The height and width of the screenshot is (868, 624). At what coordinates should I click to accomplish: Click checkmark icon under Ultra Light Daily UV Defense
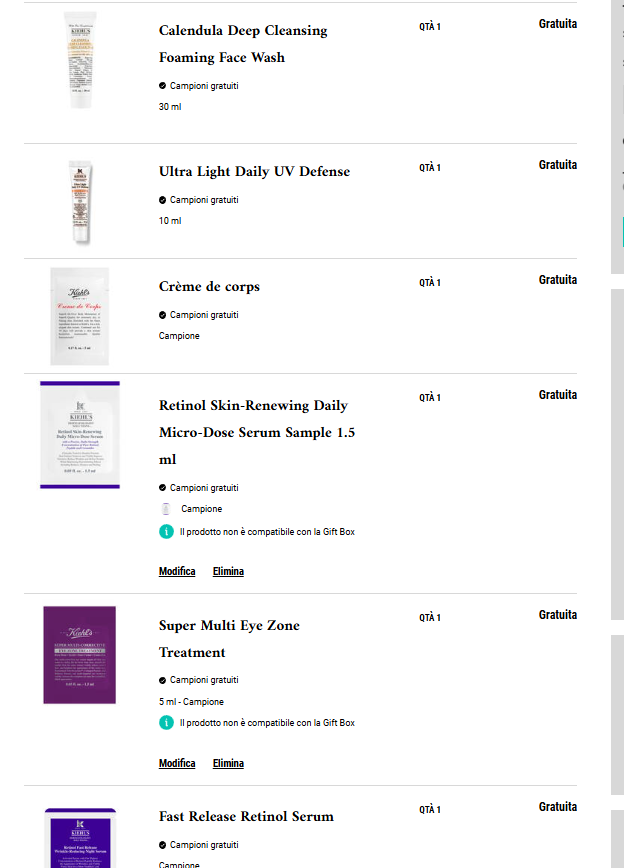[x=162, y=200]
